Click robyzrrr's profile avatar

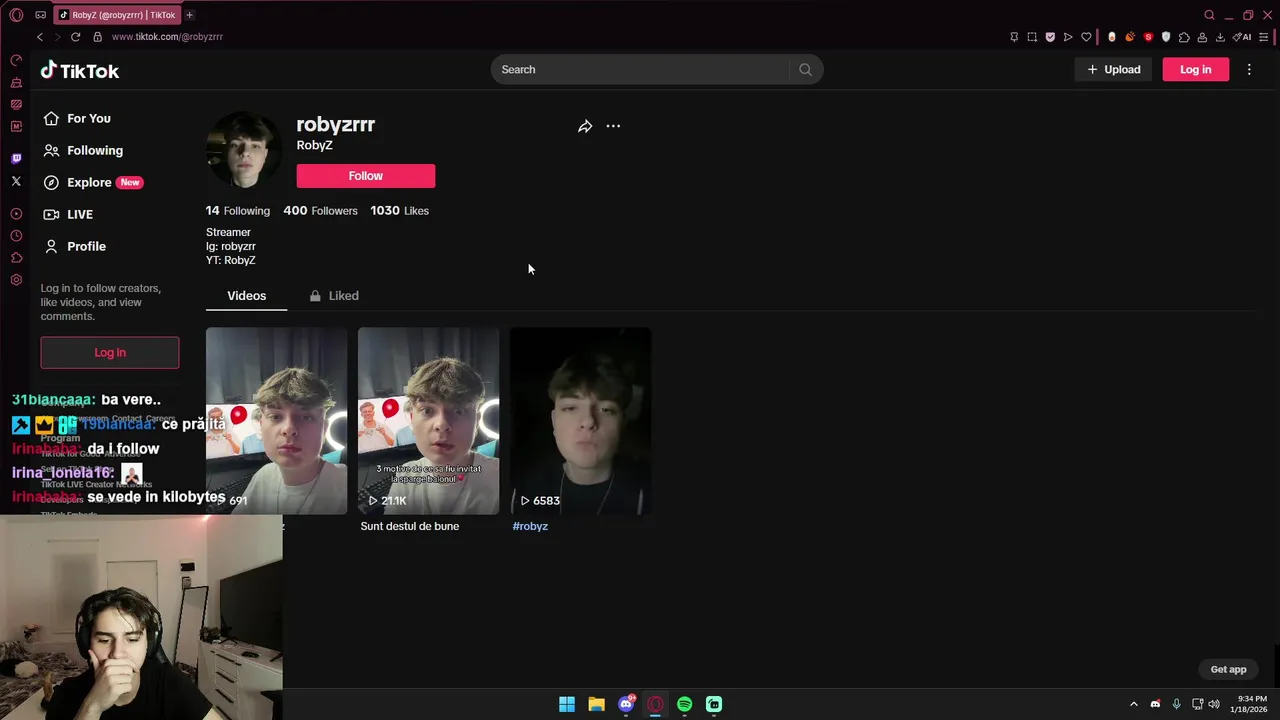point(244,151)
